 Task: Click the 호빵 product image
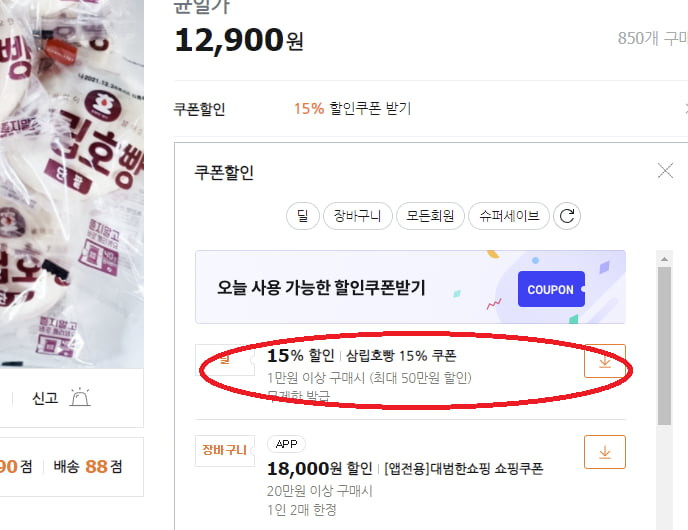(72, 184)
